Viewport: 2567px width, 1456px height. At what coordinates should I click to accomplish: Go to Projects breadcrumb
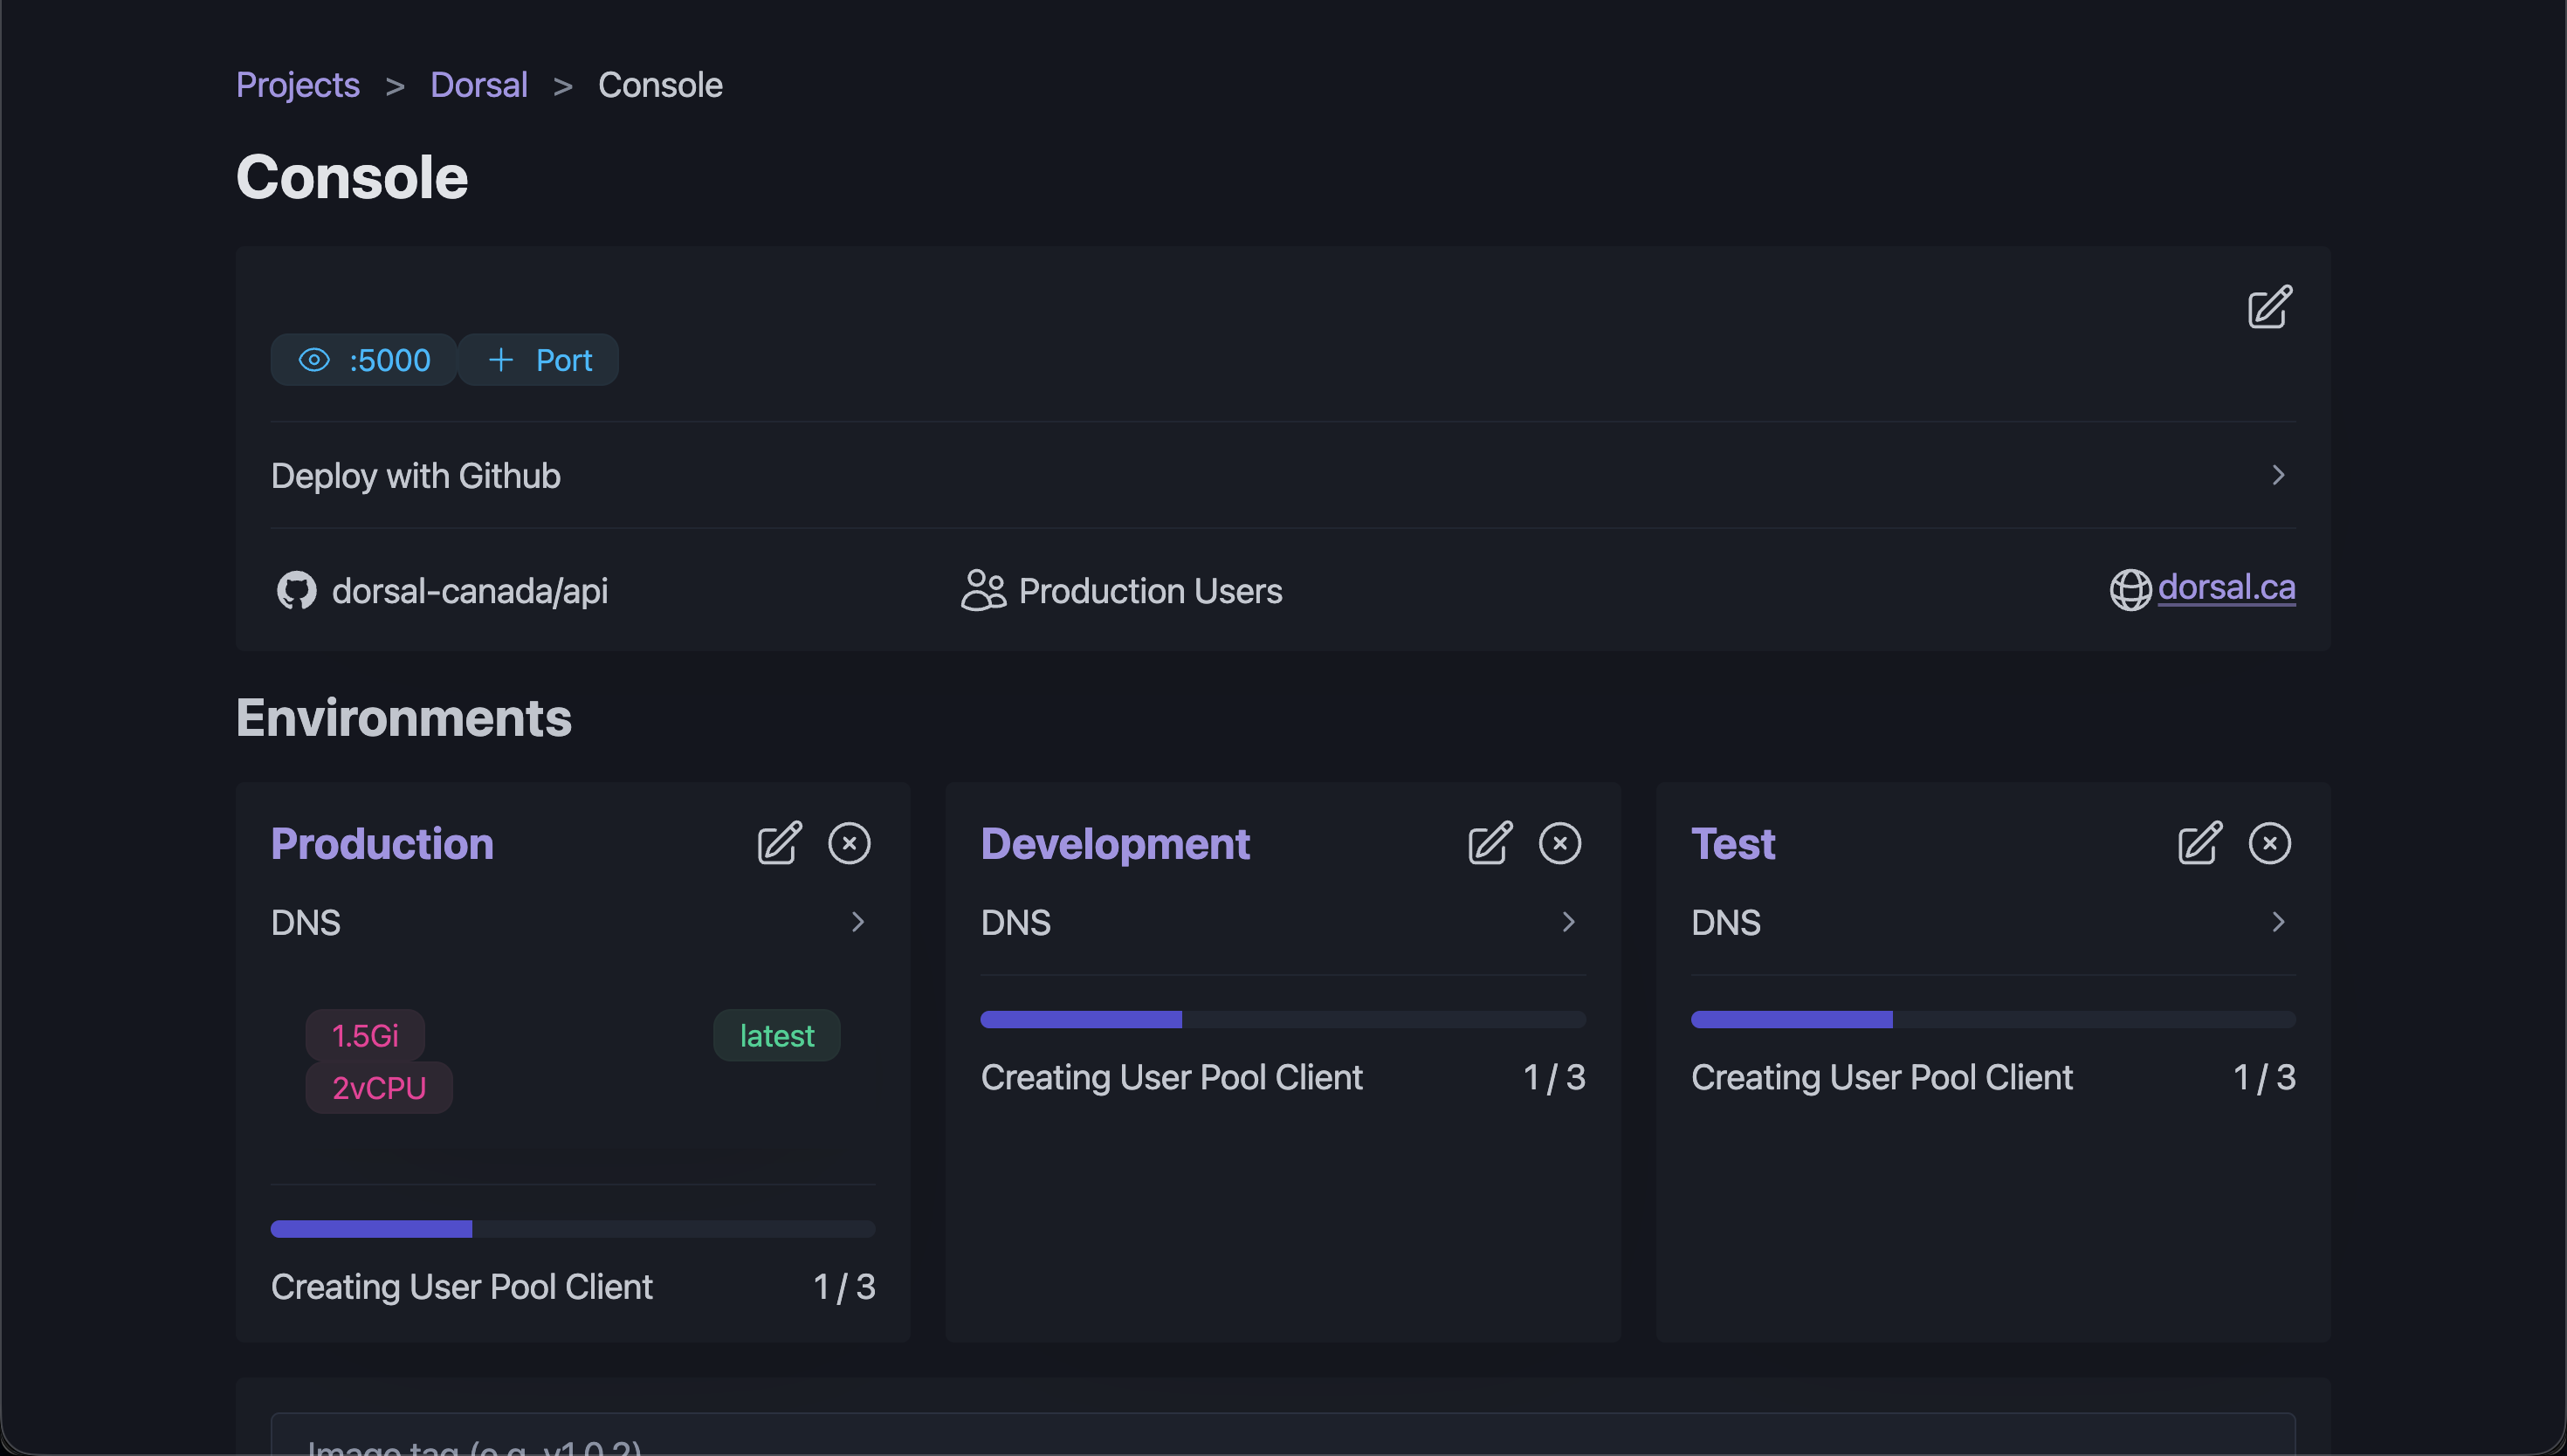pos(298,85)
